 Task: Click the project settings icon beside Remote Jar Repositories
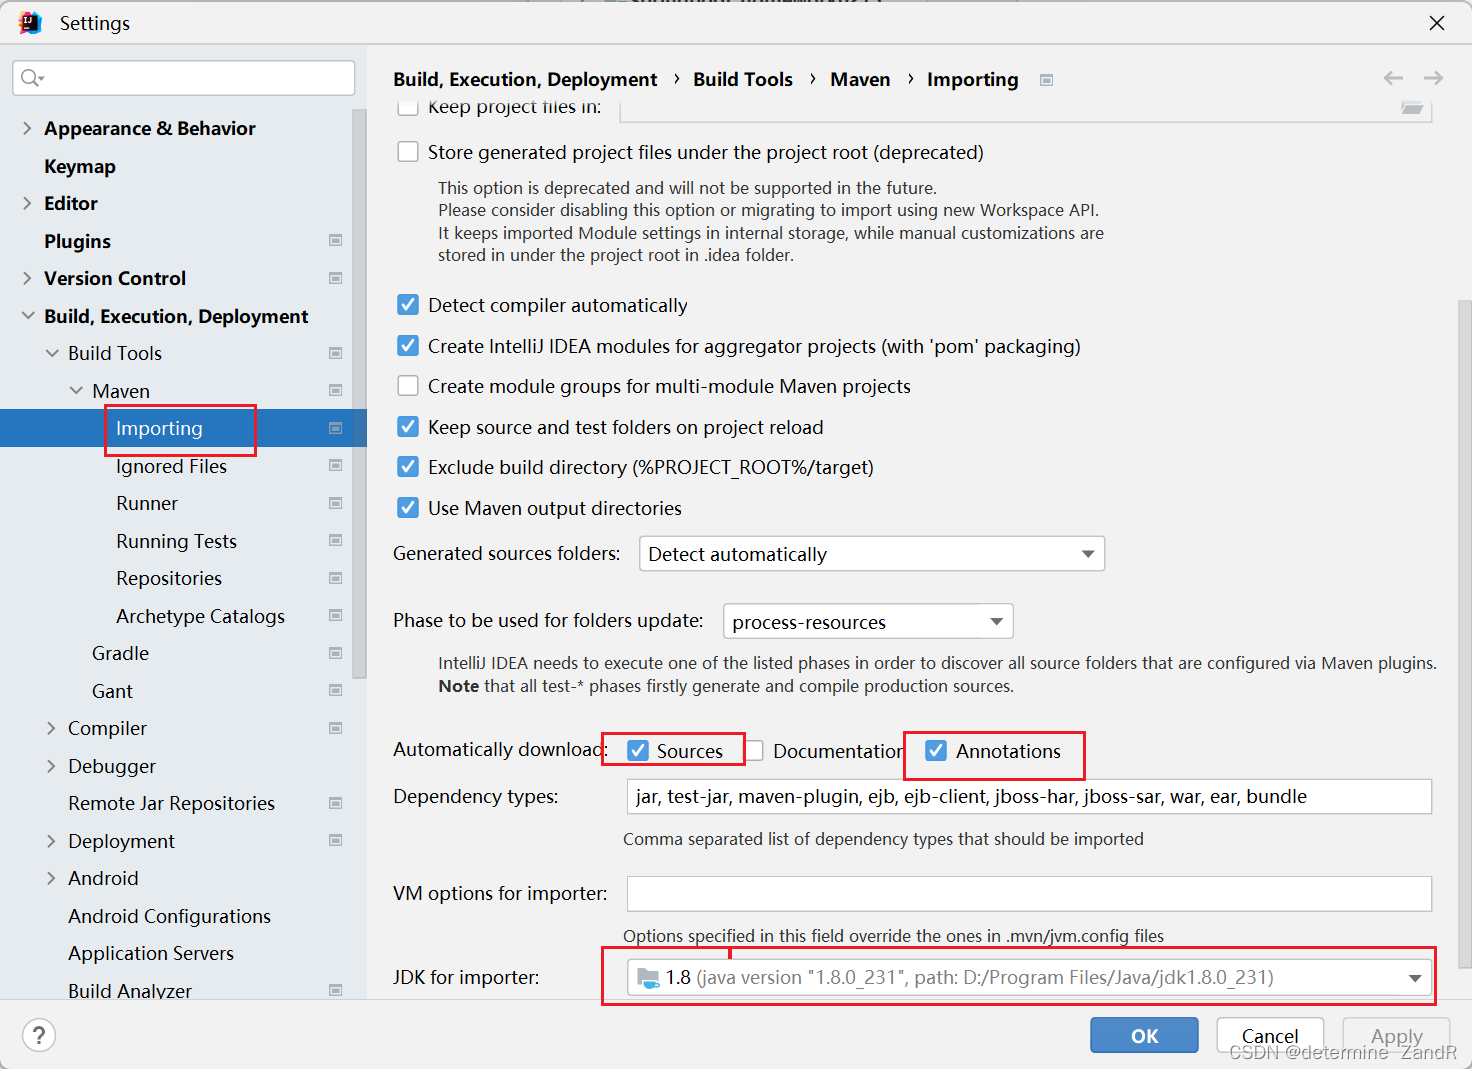pos(335,803)
